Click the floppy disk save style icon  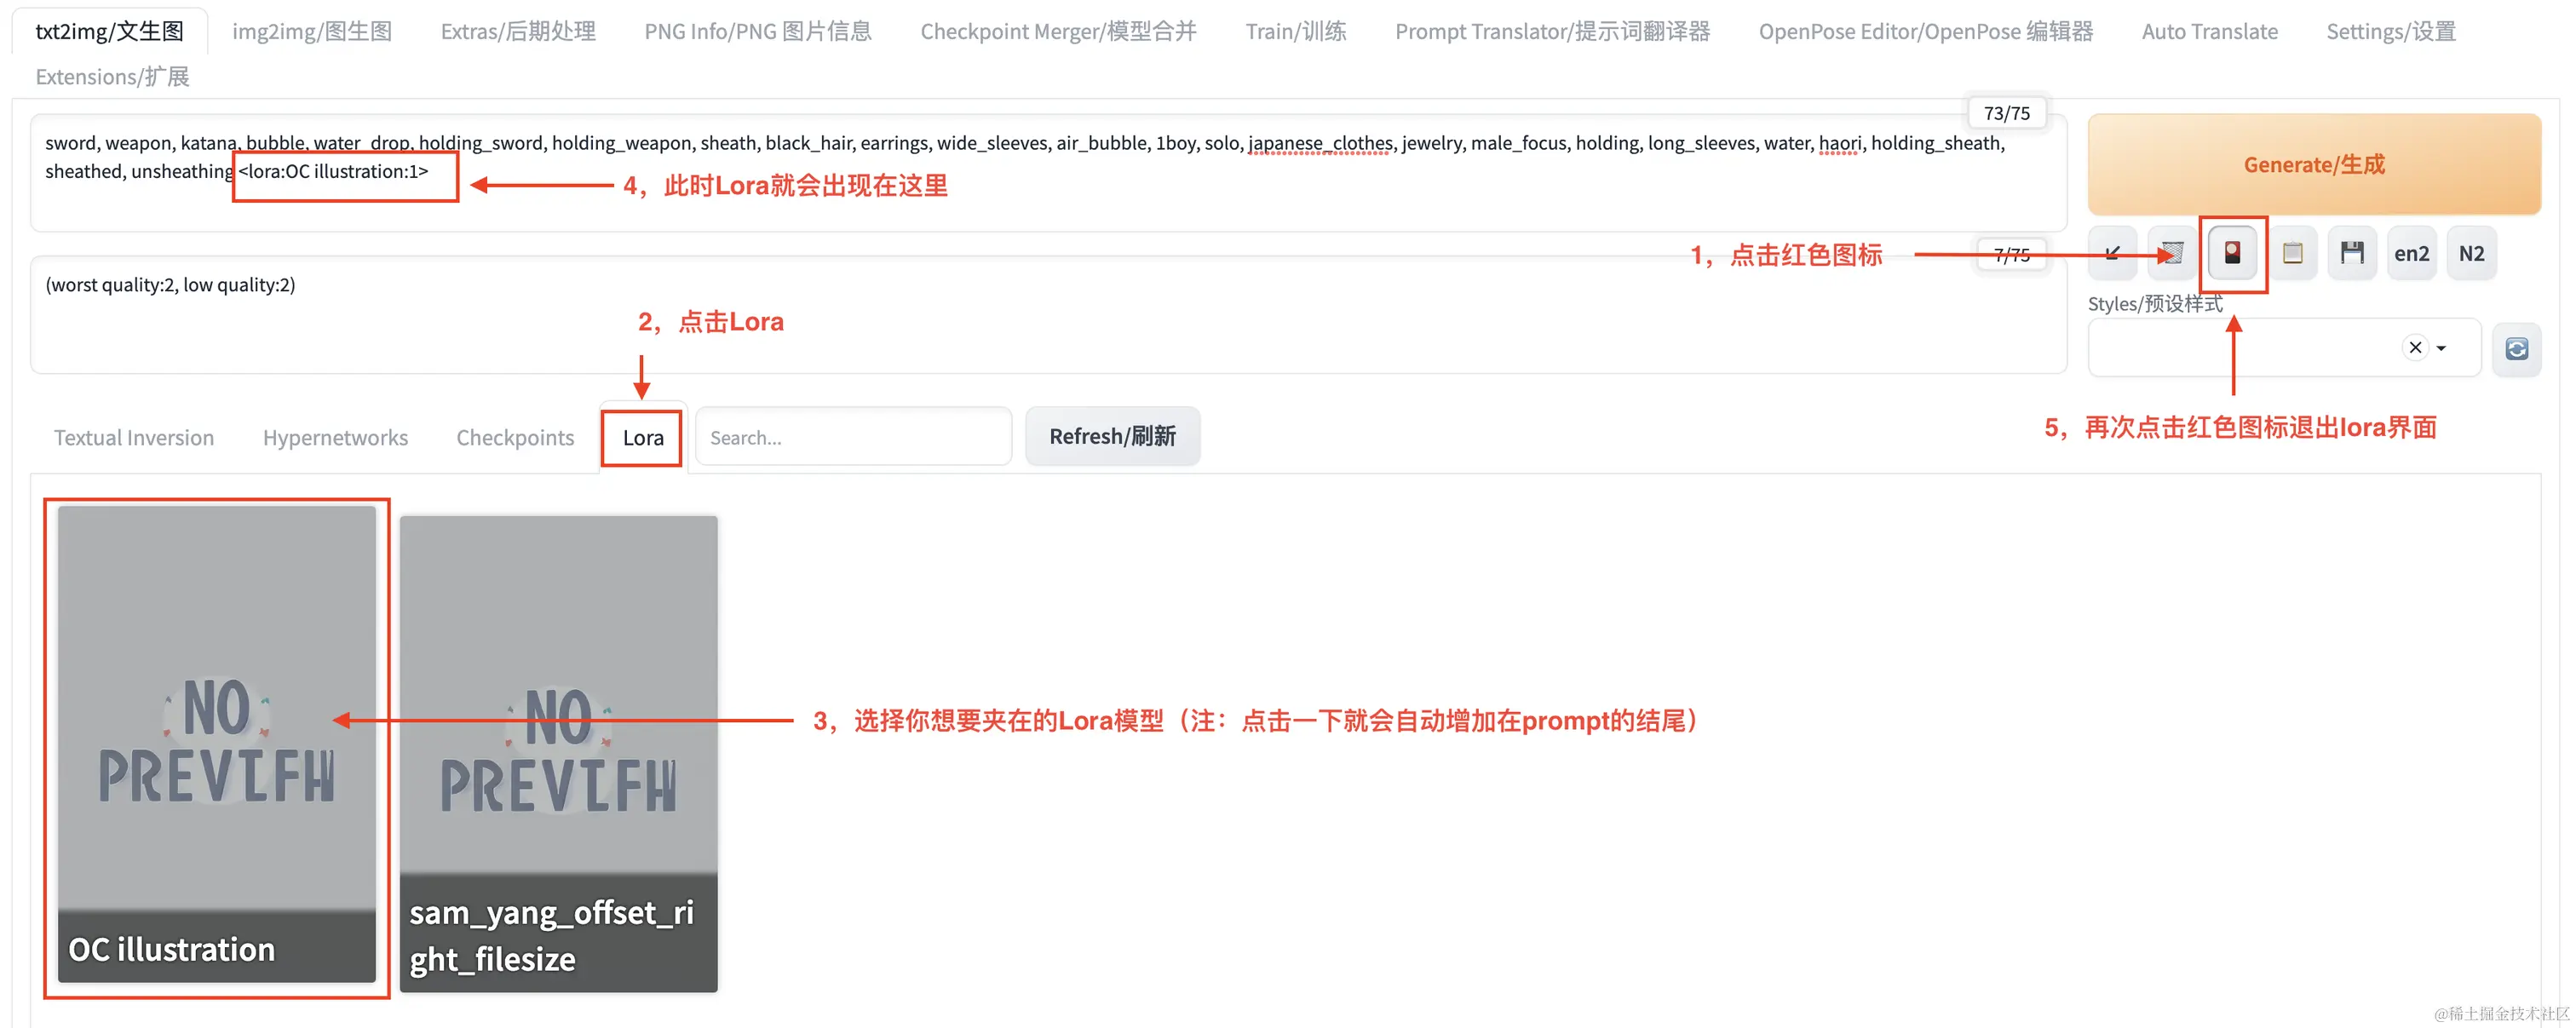click(x=2352, y=254)
